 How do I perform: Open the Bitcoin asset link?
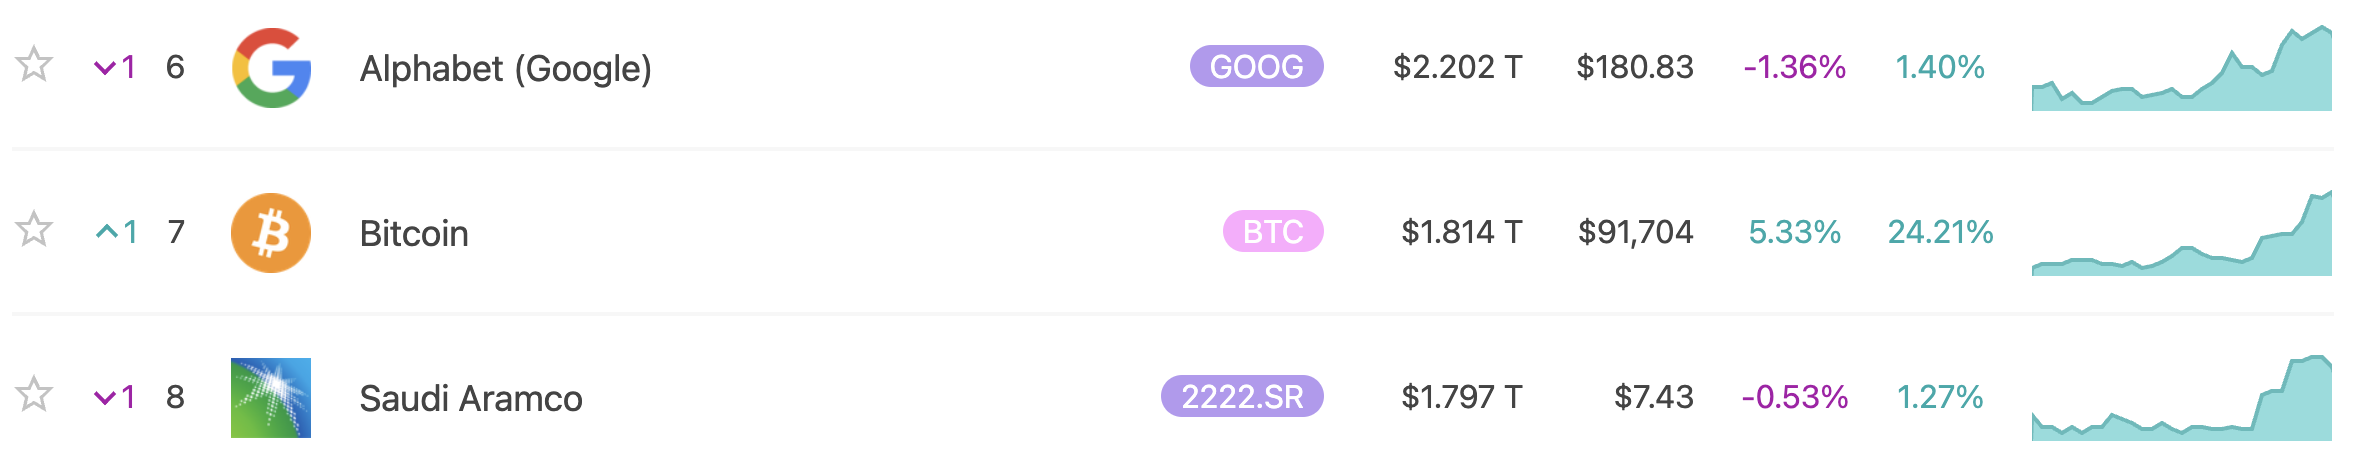point(414,234)
